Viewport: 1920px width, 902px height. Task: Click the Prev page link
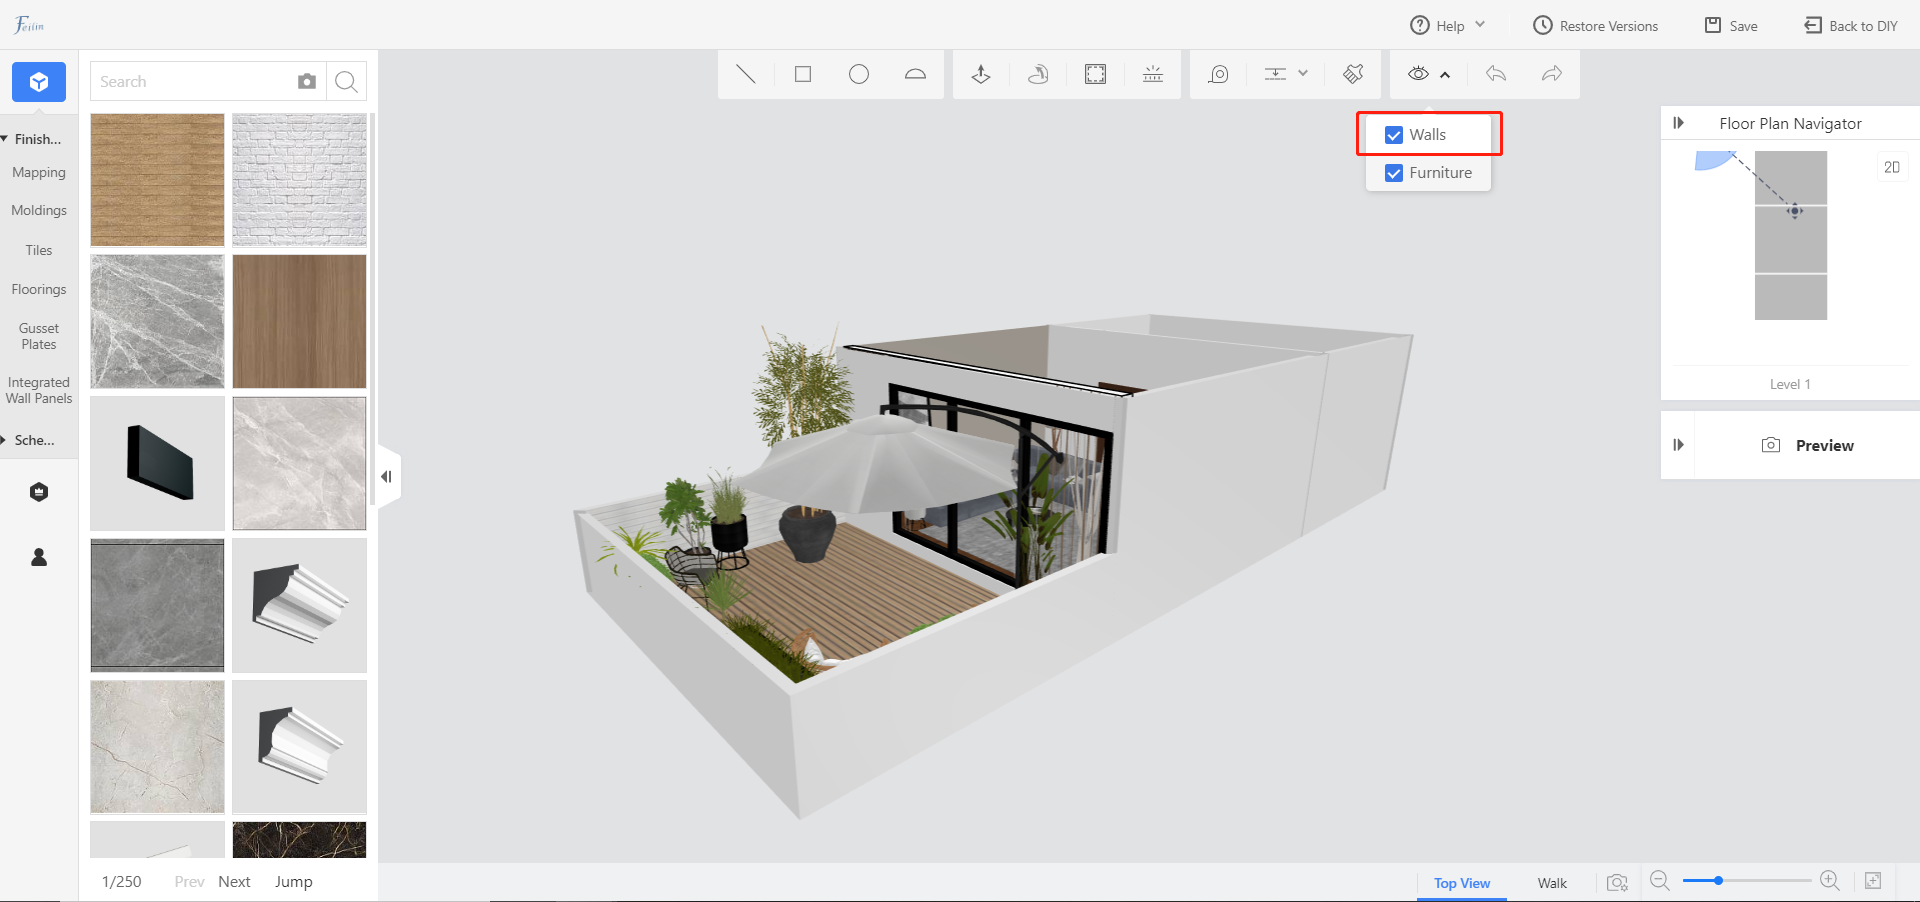[x=189, y=881]
